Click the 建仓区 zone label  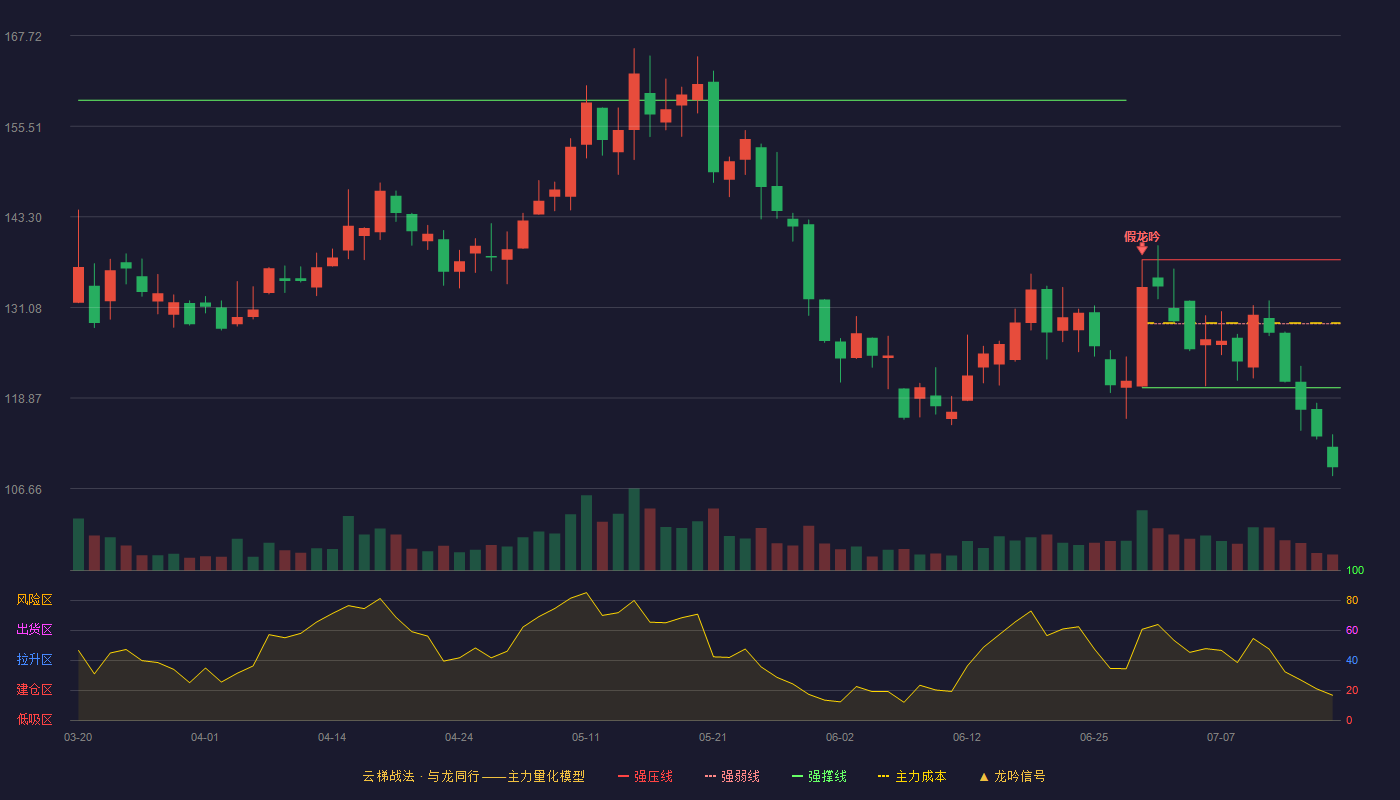pyautogui.click(x=34, y=690)
